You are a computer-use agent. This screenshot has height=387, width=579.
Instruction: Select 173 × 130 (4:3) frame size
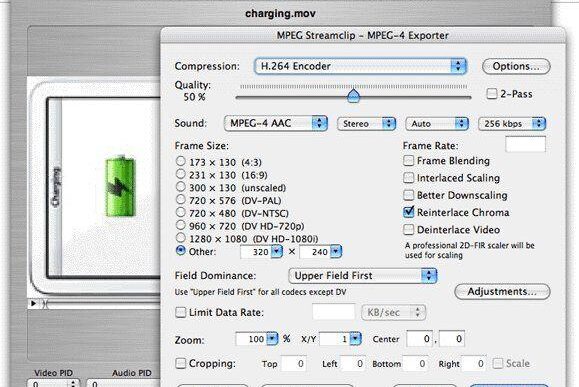180,161
